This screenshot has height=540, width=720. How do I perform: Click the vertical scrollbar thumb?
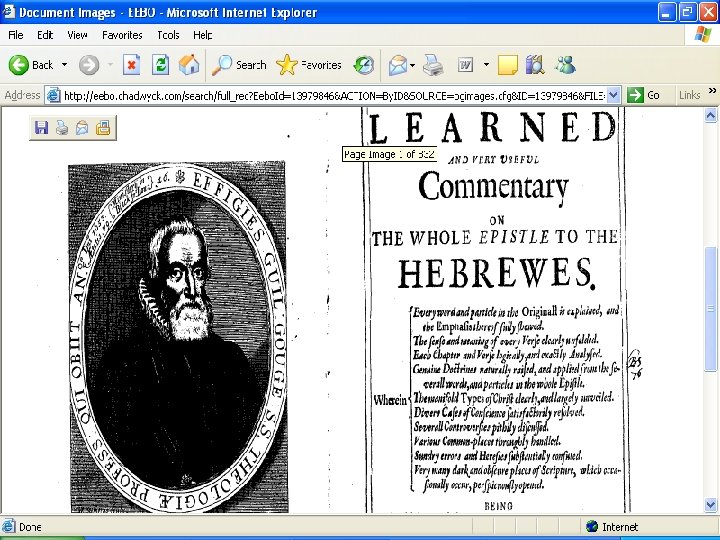710,309
